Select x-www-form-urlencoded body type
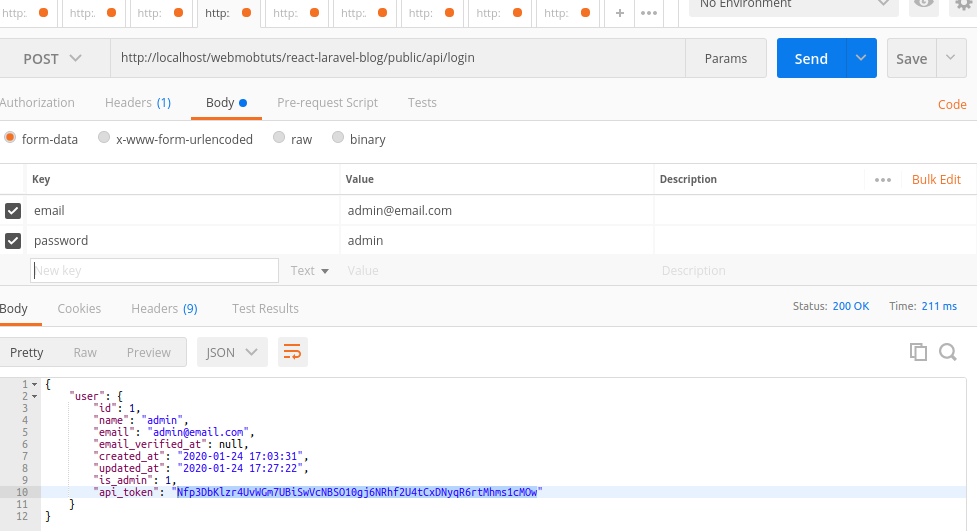The height and width of the screenshot is (531, 977). tap(104, 138)
